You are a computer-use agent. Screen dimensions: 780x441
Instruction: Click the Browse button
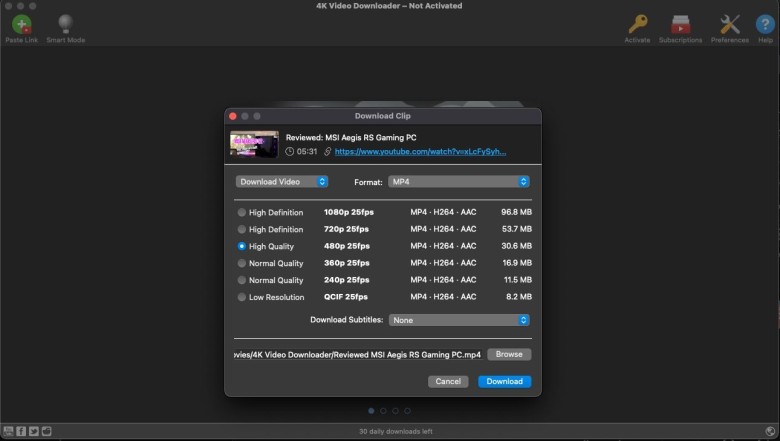[x=509, y=354]
